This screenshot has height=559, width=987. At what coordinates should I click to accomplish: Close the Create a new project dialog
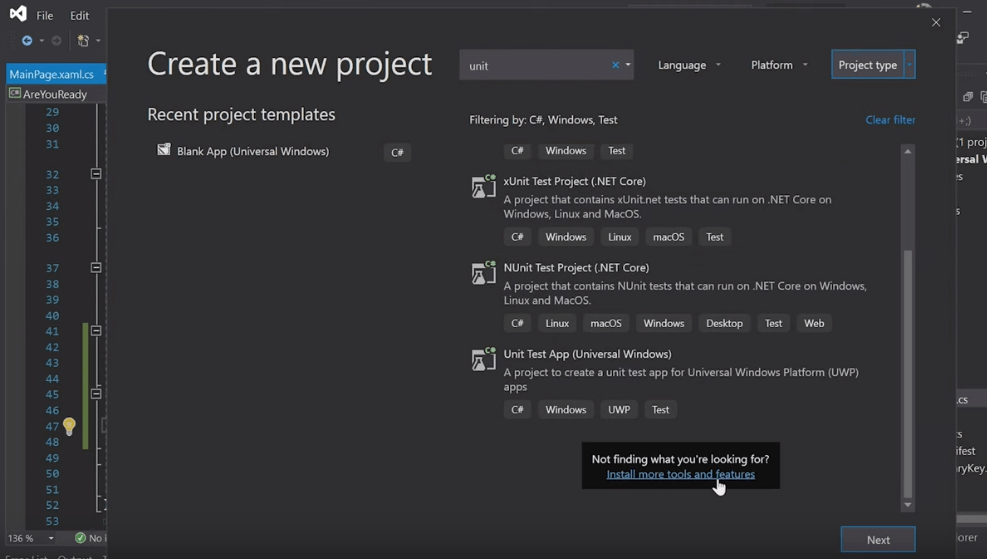(936, 22)
